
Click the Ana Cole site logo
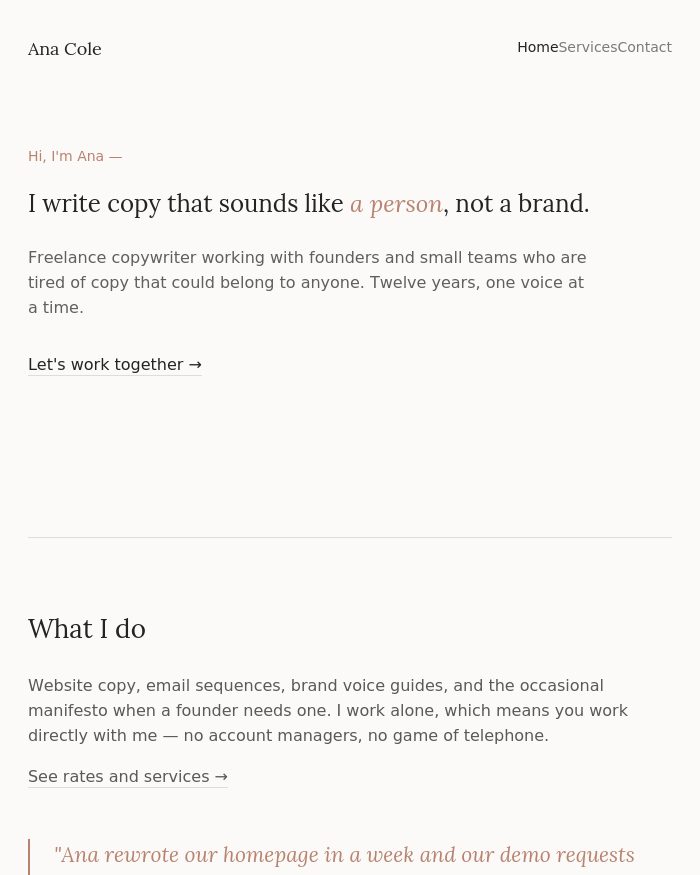(x=65, y=49)
